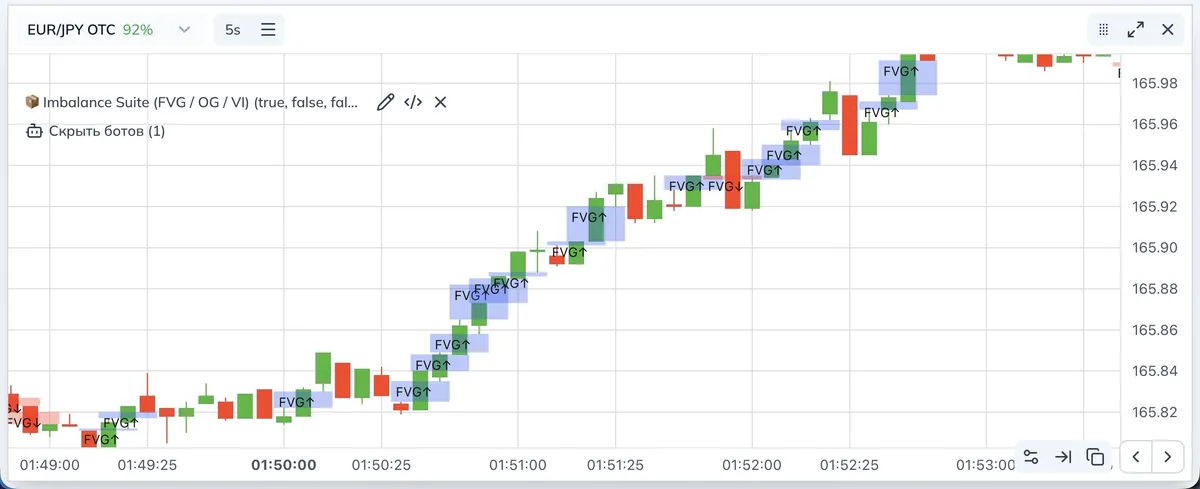1200x489 pixels.
Task: Open chart settings sliders icon
Action: 1031,457
